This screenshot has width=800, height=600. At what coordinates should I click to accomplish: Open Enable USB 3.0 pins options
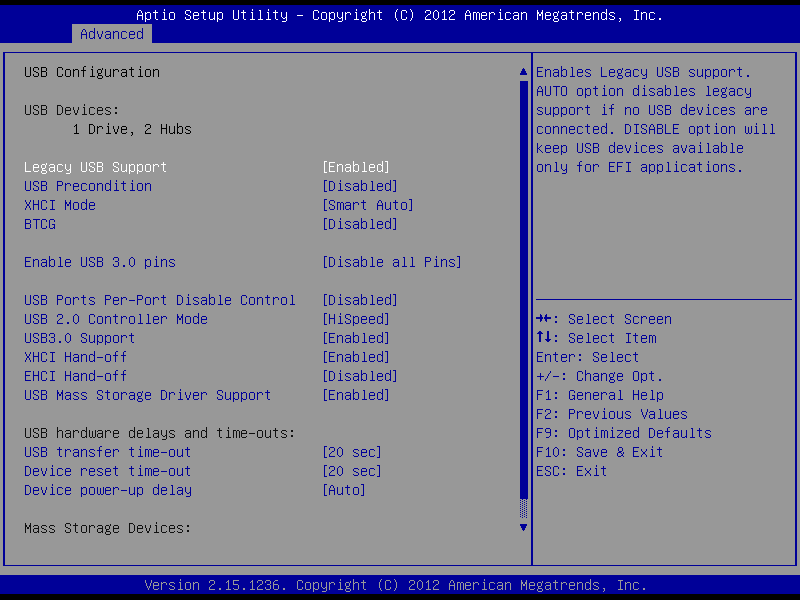tap(391, 262)
